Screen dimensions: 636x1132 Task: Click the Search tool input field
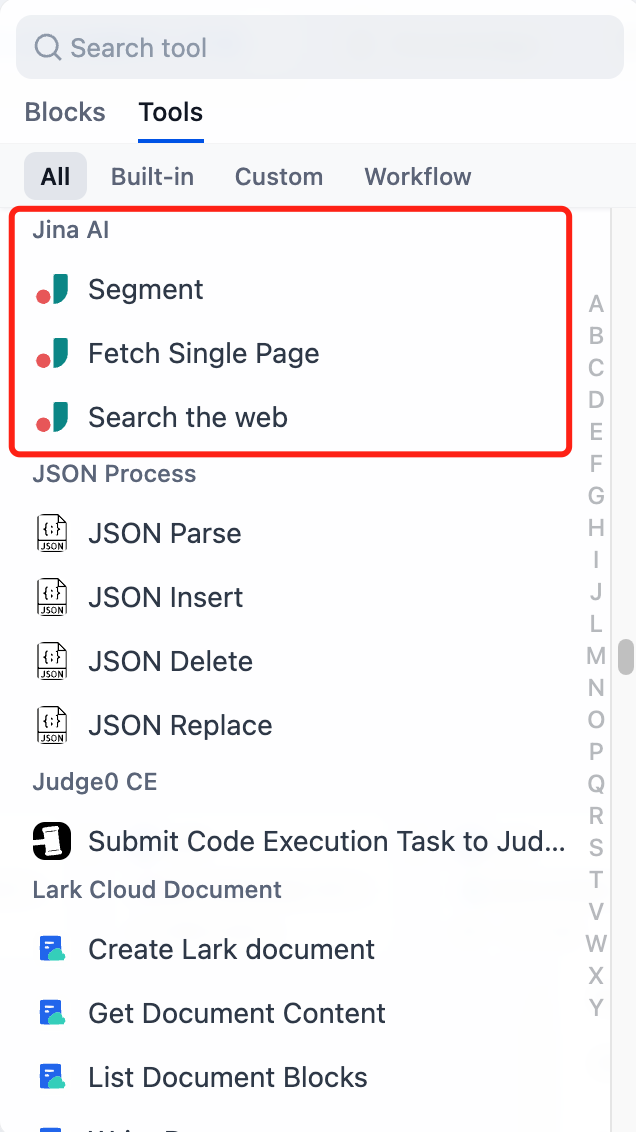click(320, 47)
